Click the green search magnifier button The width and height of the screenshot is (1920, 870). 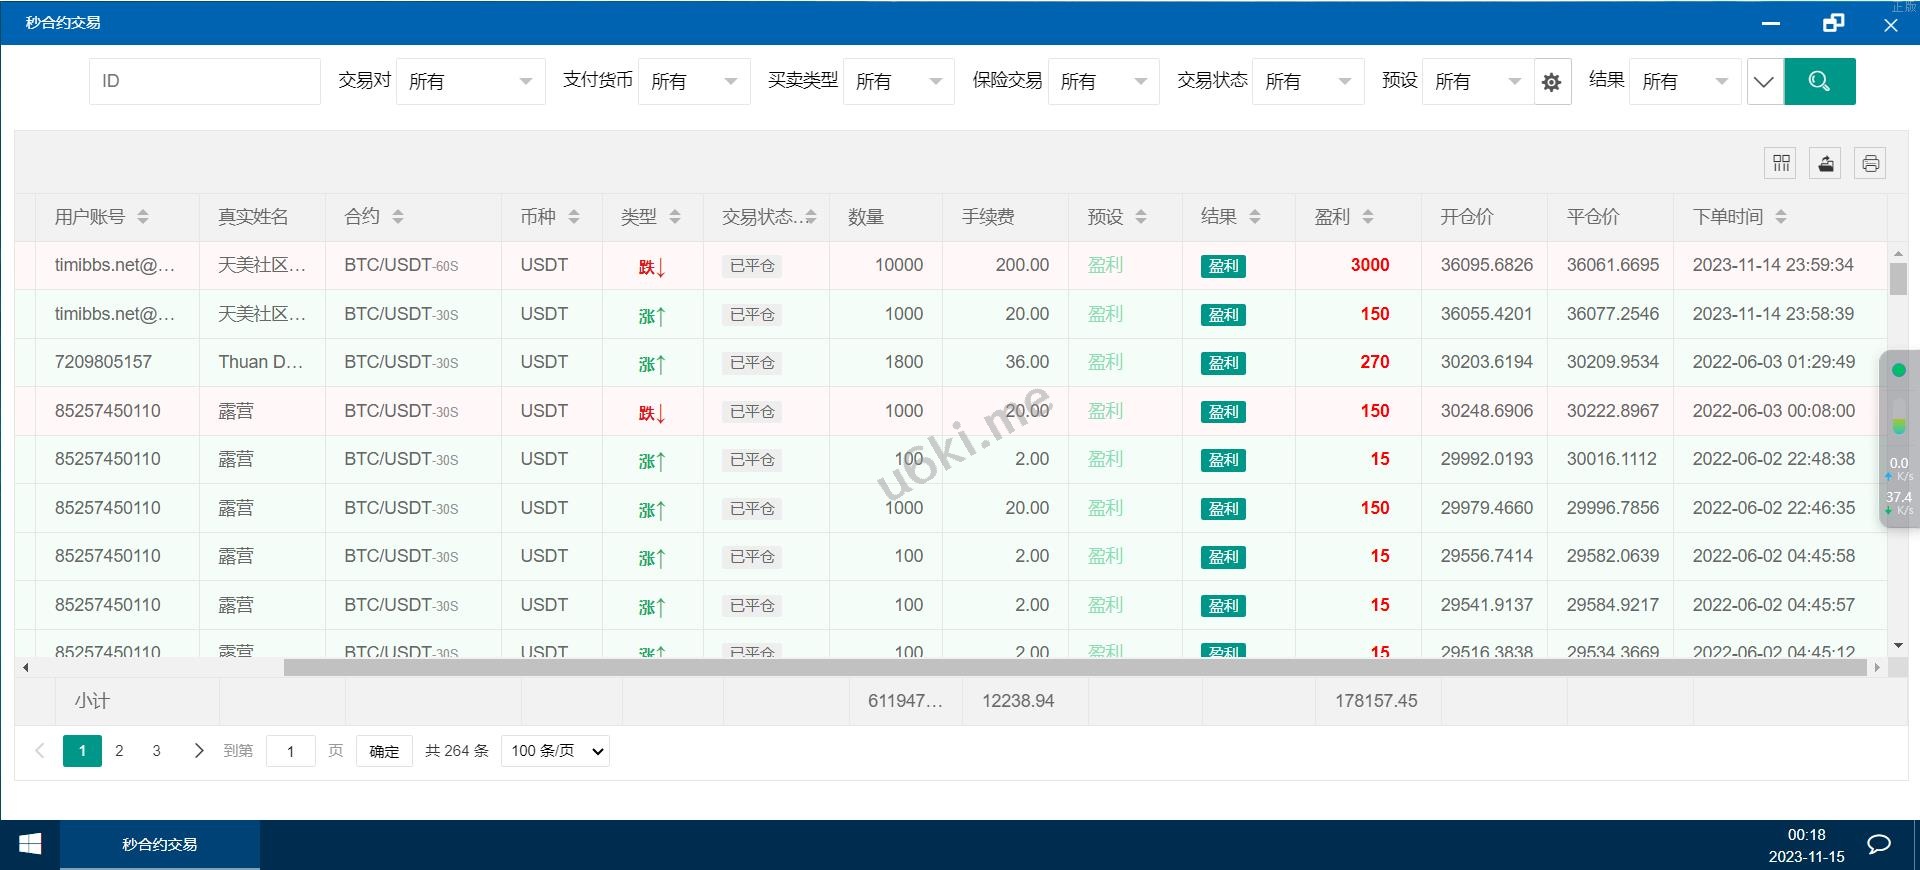point(1819,81)
